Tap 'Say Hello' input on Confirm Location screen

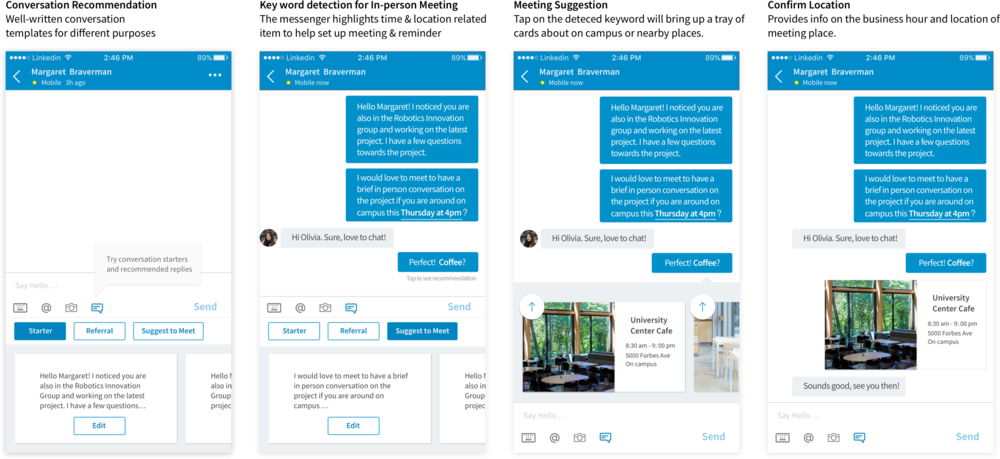tap(881, 416)
